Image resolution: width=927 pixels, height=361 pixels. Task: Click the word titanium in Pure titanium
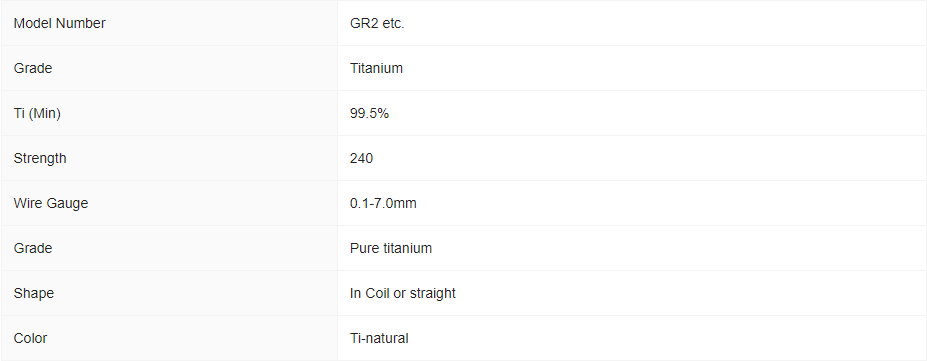tap(407, 248)
